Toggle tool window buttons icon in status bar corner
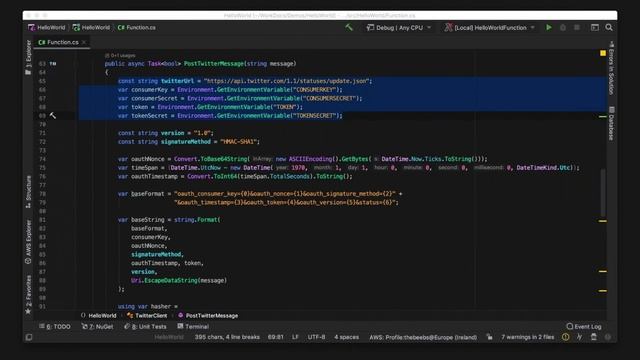Image resolution: width=640 pixels, height=360 pixels. tap(29, 337)
